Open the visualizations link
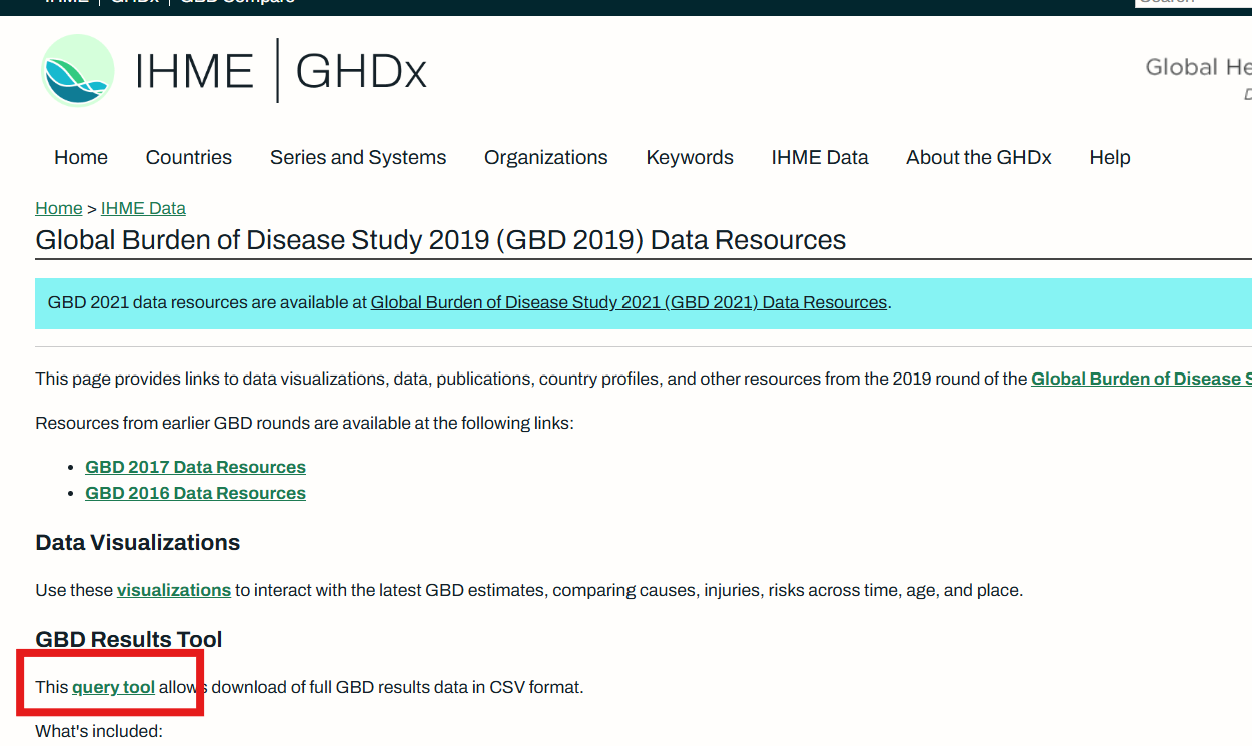1252x746 pixels. point(174,590)
